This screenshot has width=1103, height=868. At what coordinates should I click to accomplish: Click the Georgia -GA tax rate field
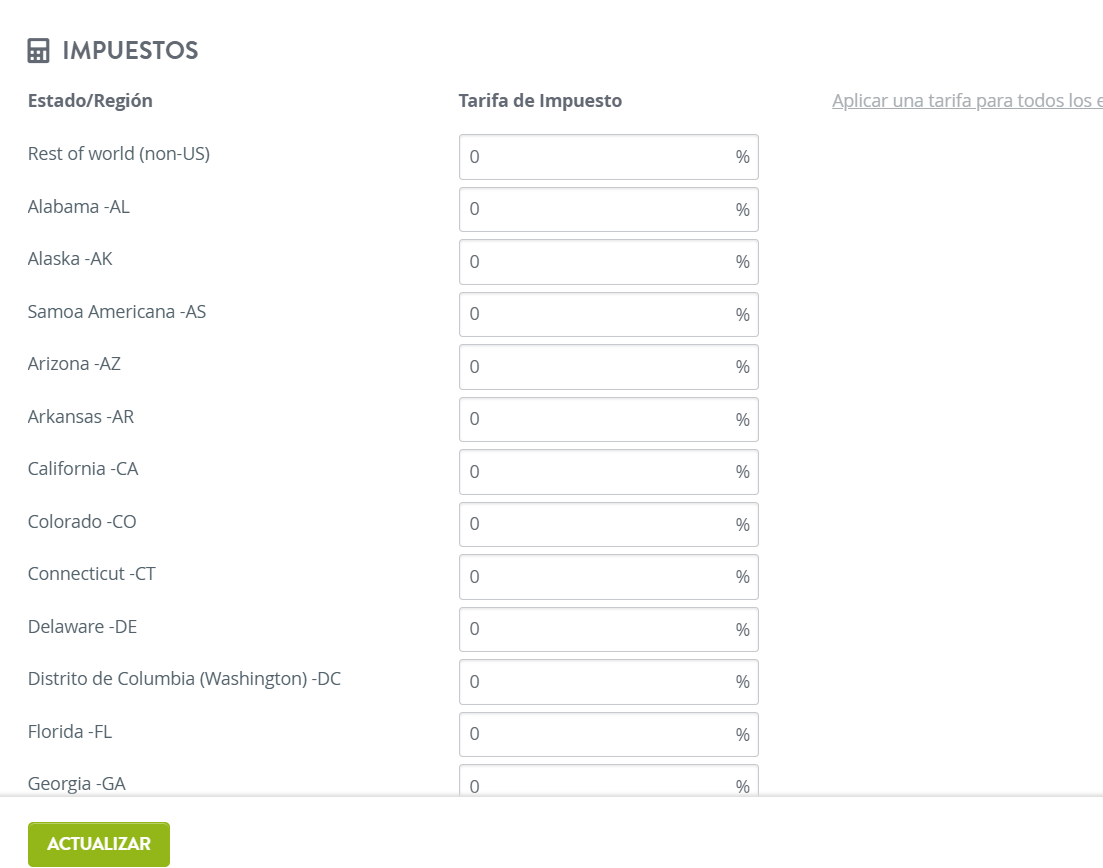click(608, 781)
